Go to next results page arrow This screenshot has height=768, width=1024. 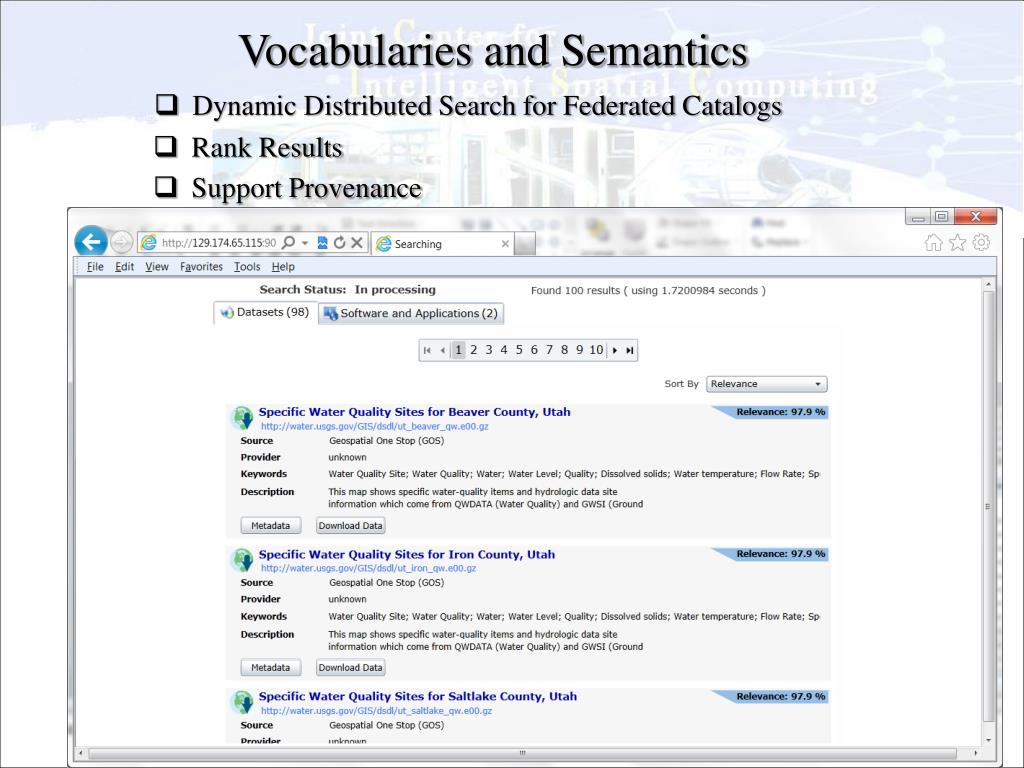(x=615, y=350)
